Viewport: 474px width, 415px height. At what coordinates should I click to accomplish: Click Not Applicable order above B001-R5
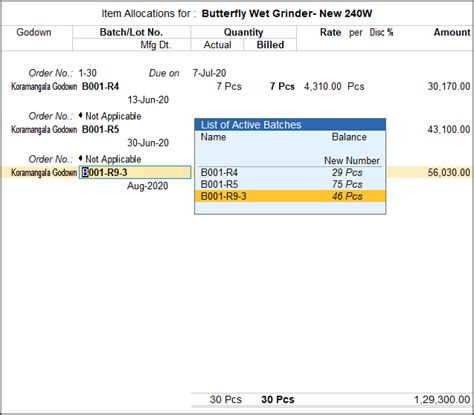(x=113, y=116)
